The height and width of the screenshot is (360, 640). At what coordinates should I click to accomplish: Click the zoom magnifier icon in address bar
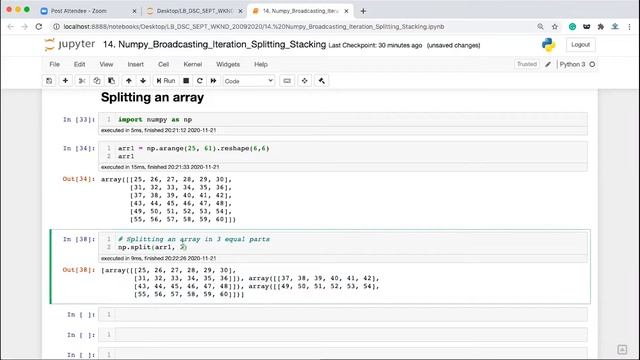[540, 27]
